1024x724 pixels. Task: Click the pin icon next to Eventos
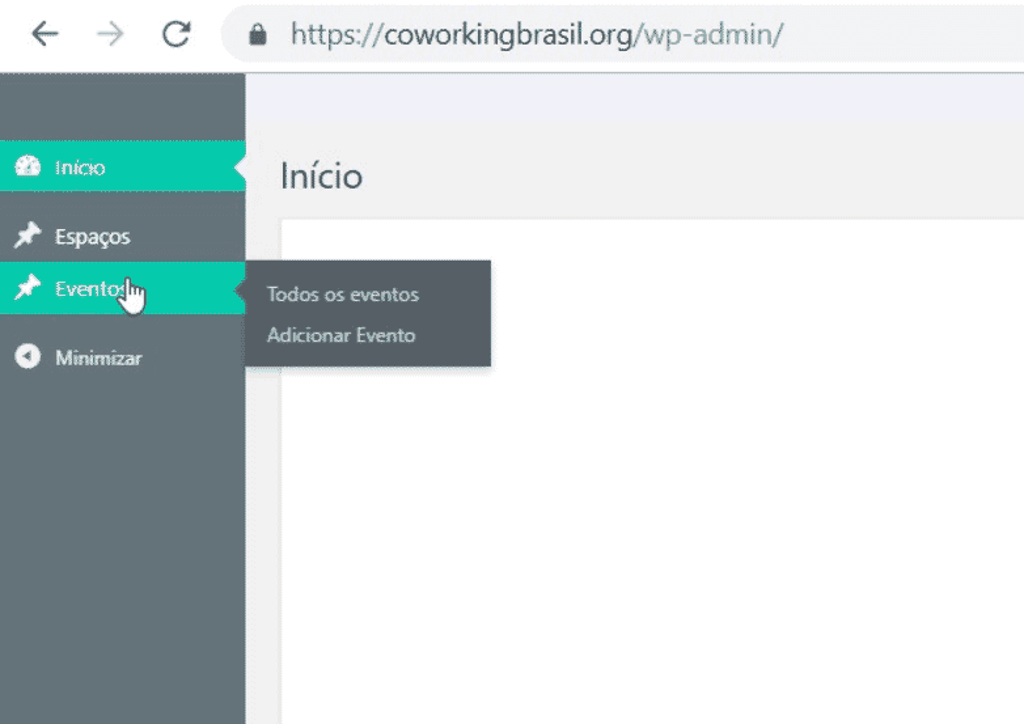click(27, 287)
